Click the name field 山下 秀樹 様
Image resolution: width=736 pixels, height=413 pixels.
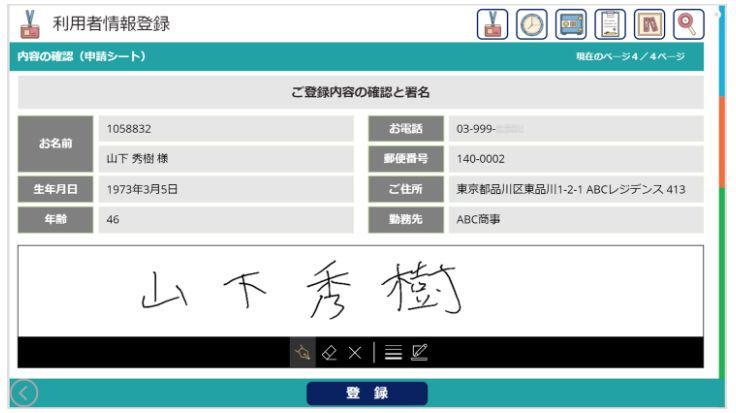[226, 159]
